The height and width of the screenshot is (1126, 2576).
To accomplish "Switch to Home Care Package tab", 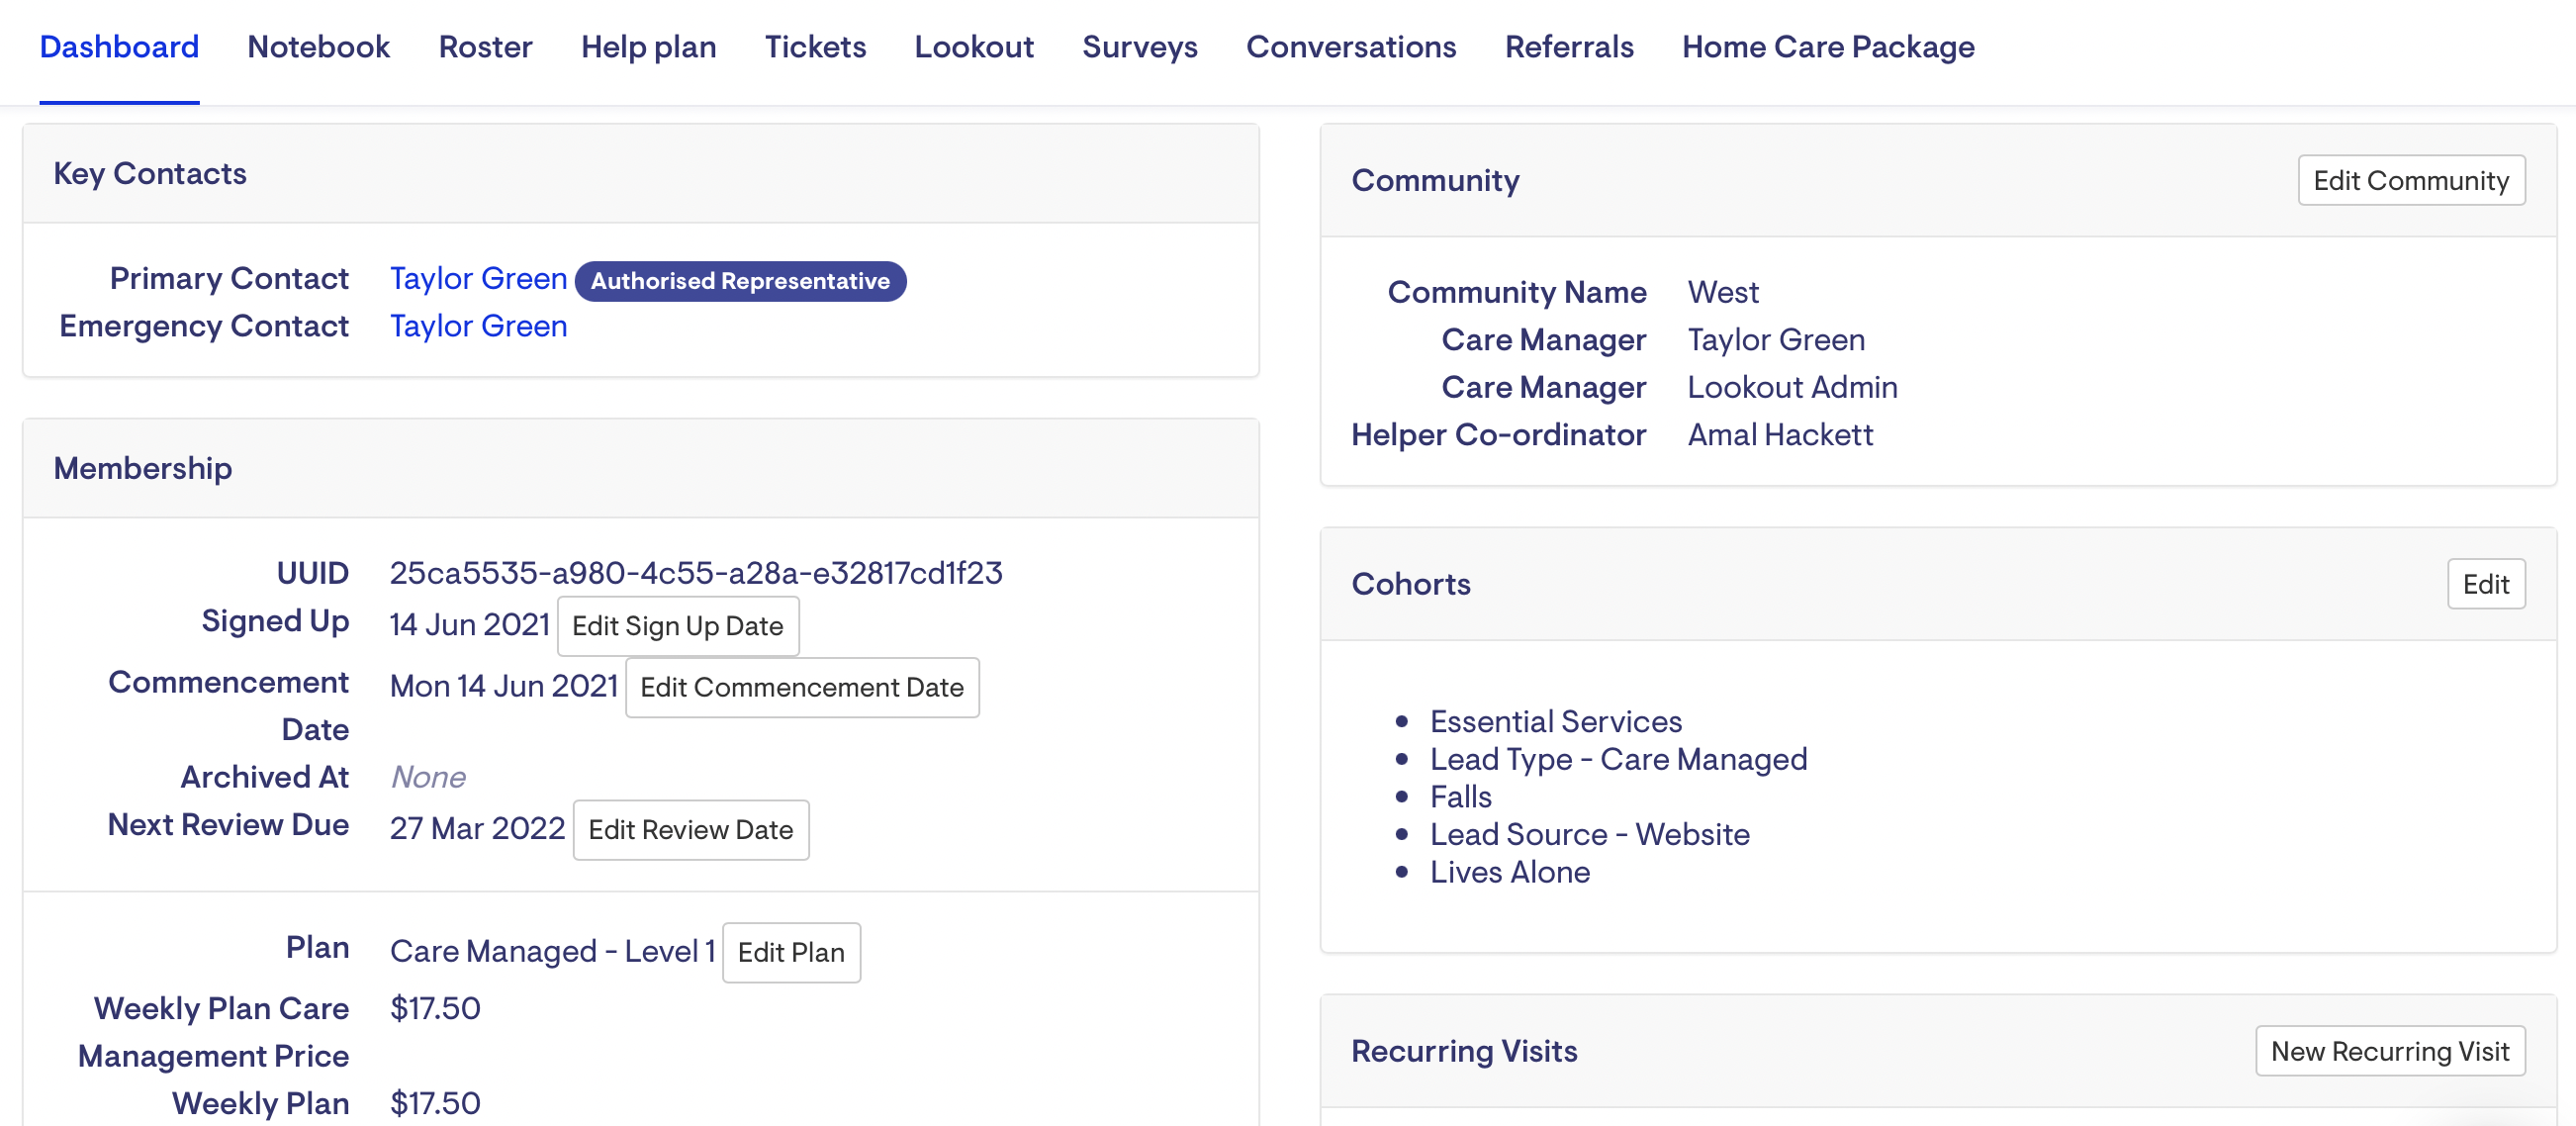I will pos(1827,47).
